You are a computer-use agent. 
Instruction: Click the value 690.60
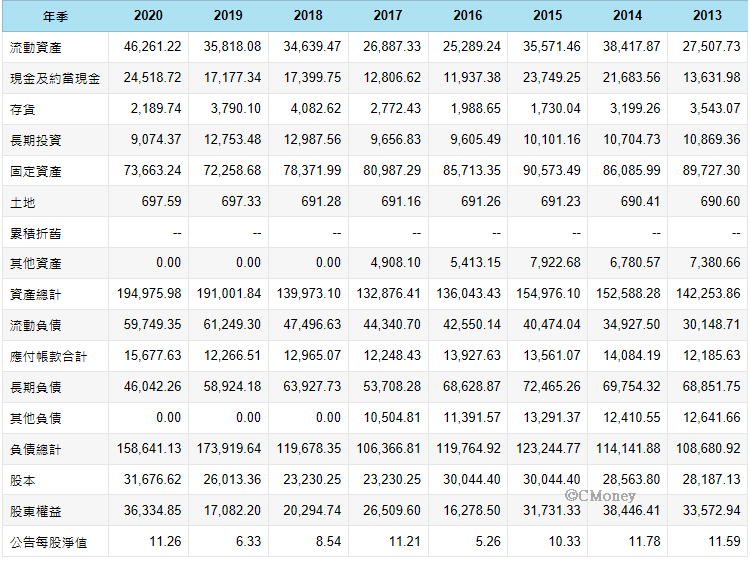click(x=721, y=201)
